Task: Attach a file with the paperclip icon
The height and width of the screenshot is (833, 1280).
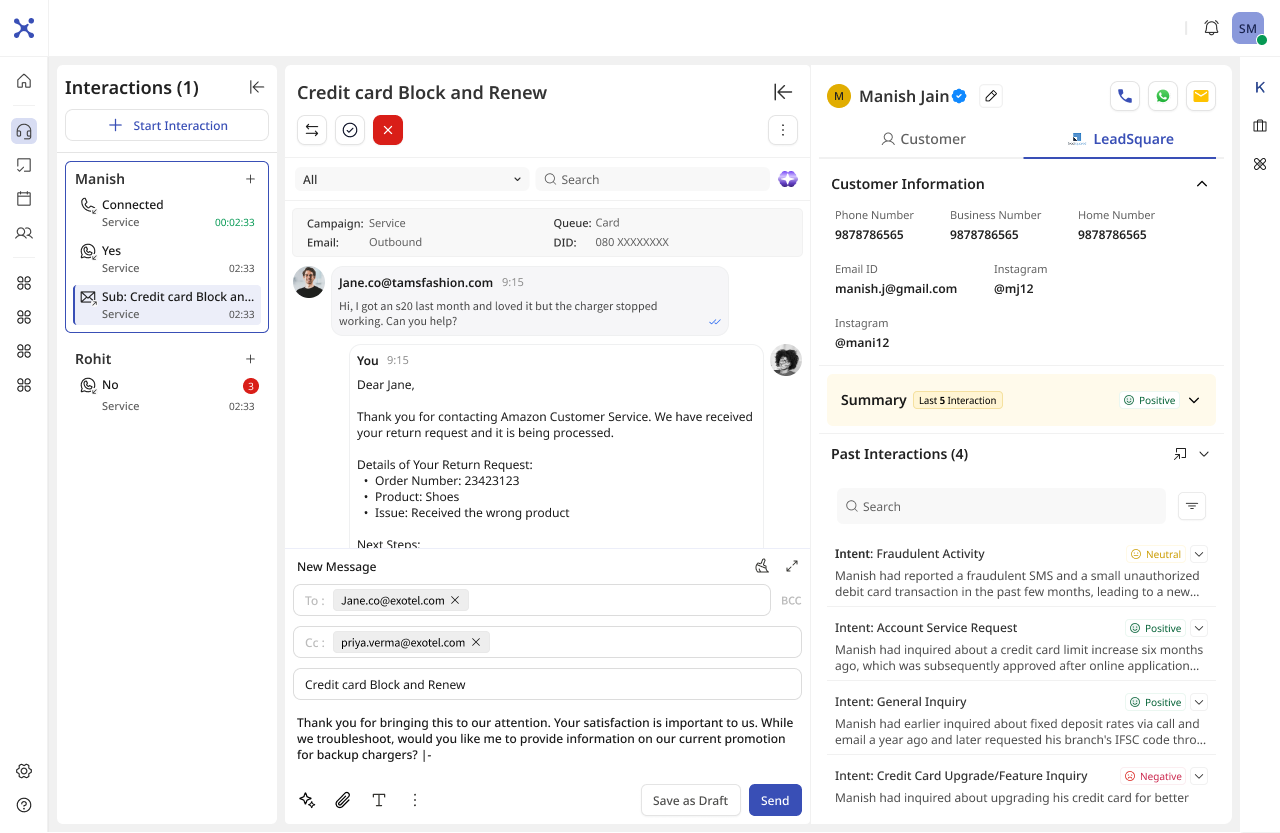Action: point(343,800)
